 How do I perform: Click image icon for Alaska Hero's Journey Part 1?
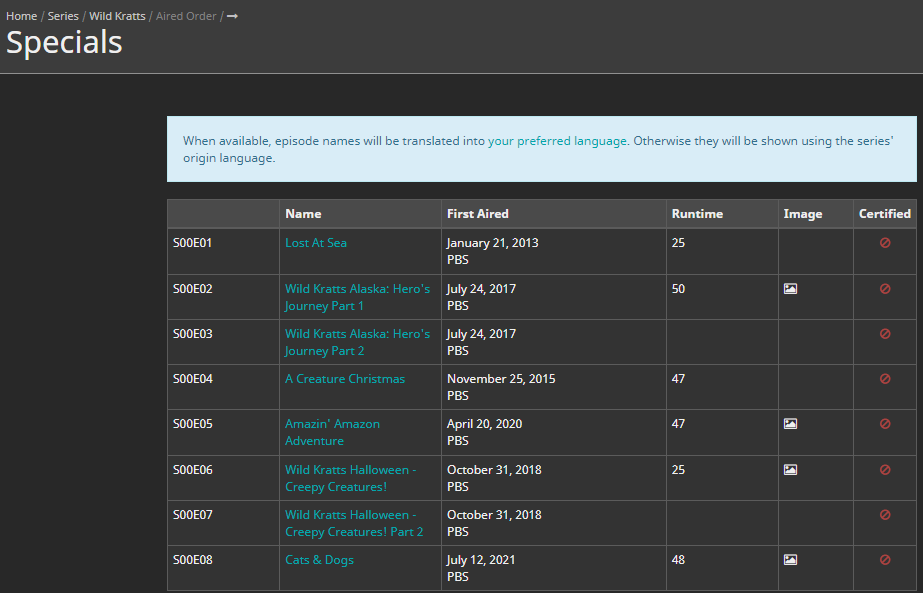pyautogui.click(x=790, y=289)
